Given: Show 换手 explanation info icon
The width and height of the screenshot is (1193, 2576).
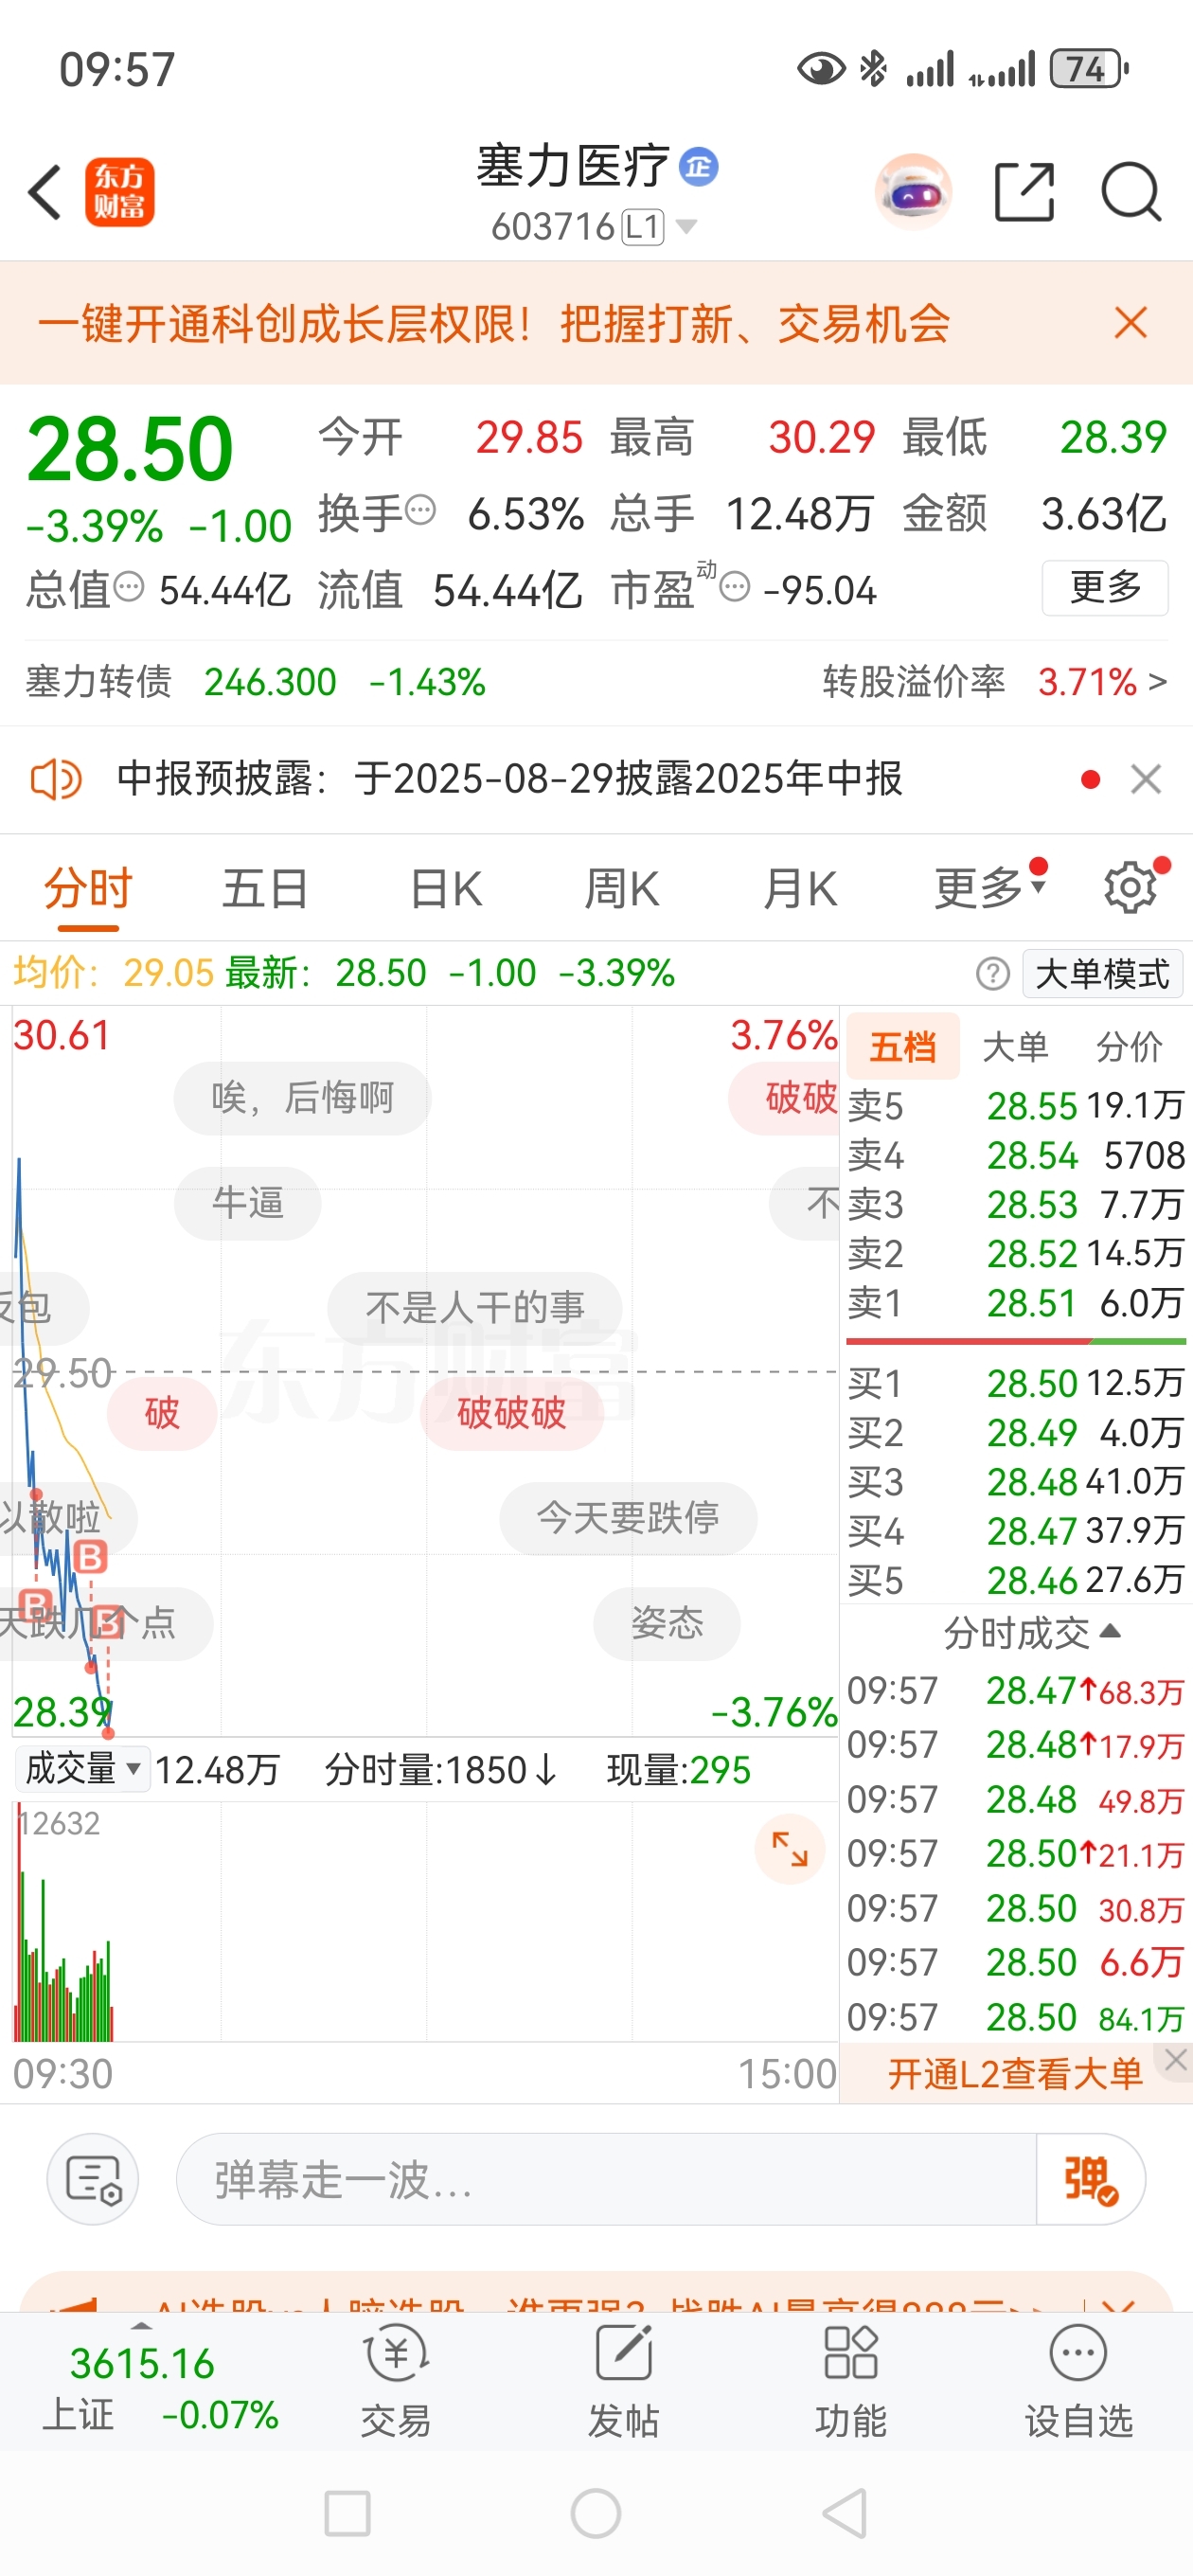Looking at the screenshot, I should pos(421,511).
